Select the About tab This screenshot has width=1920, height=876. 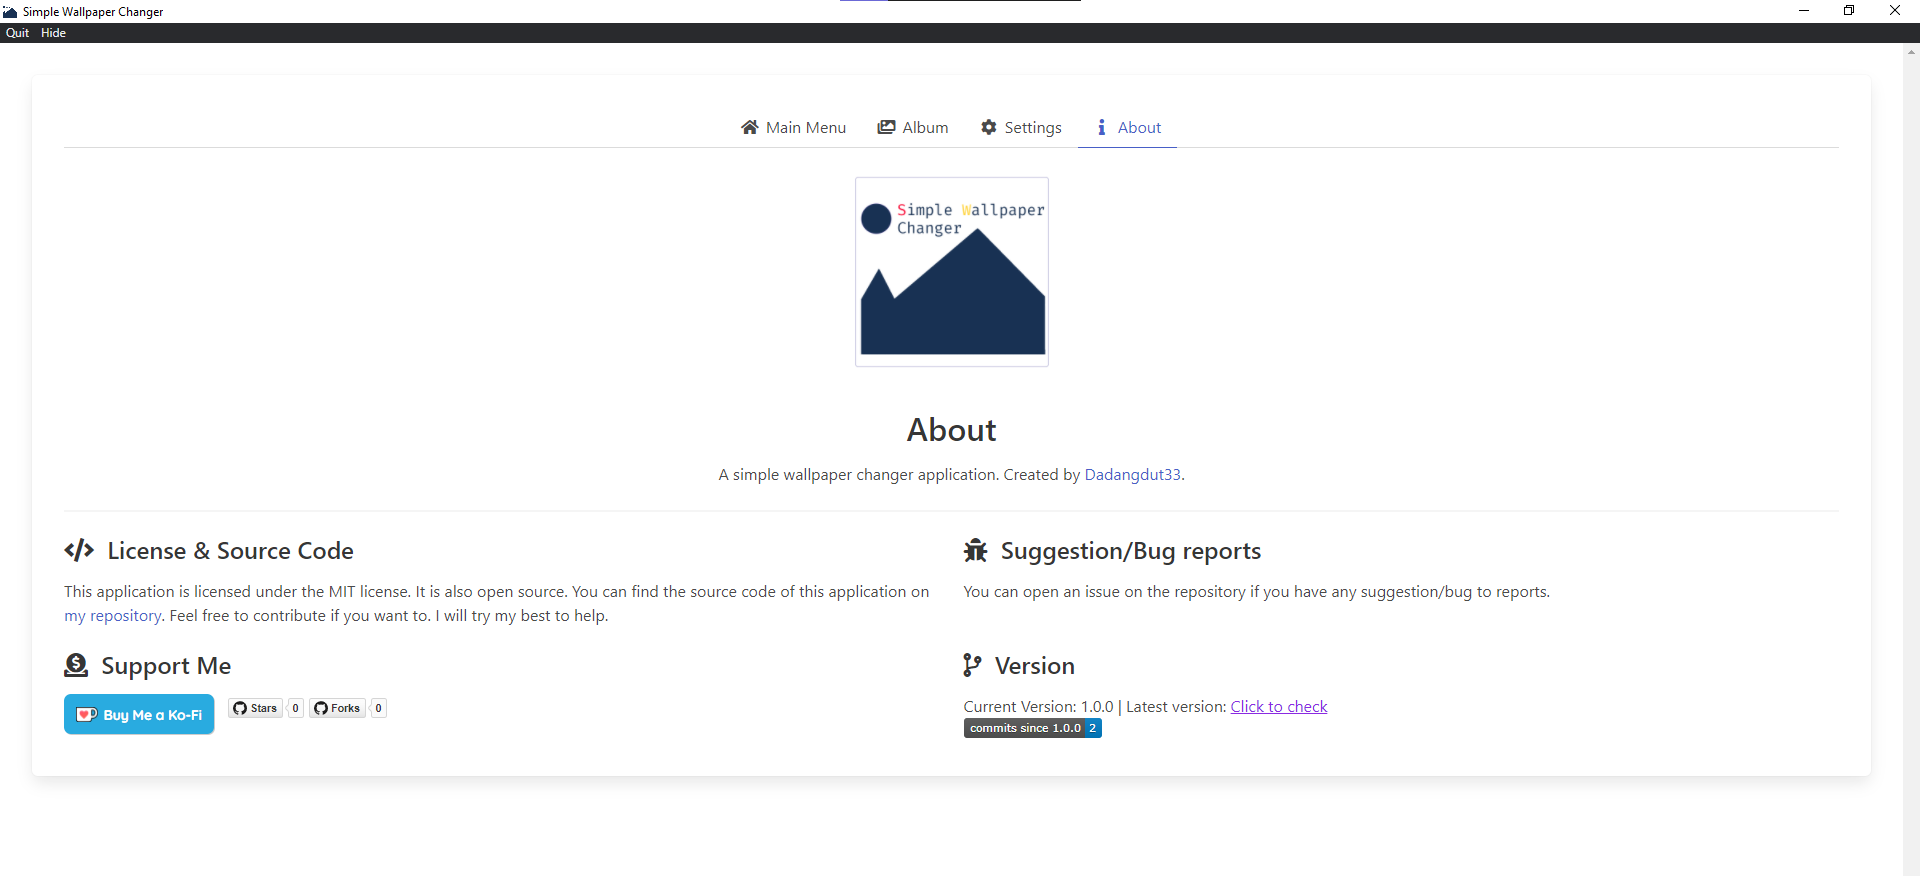[x=1127, y=128]
